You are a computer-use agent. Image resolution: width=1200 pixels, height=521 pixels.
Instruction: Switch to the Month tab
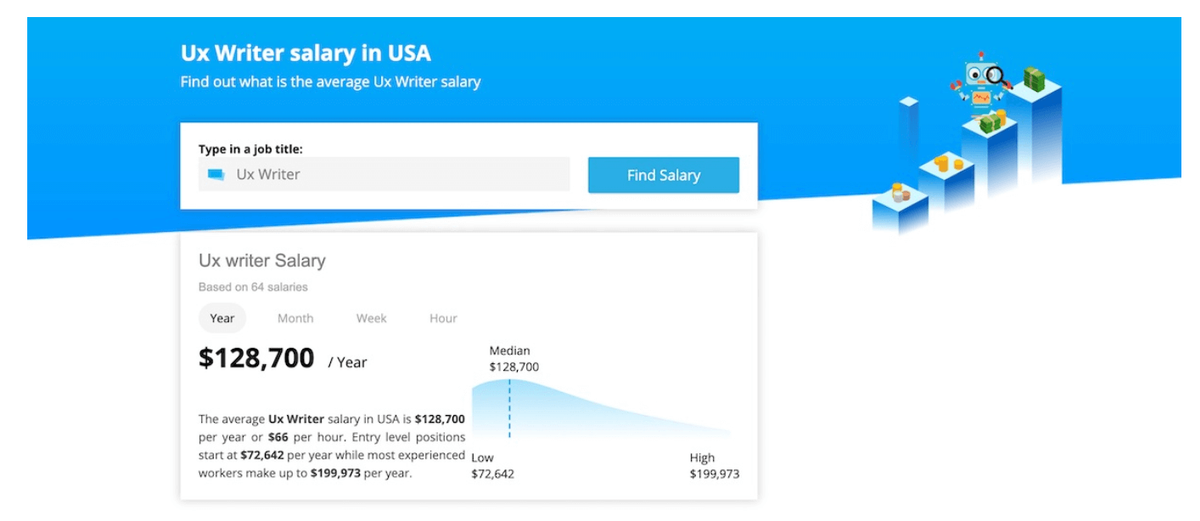[x=295, y=318]
